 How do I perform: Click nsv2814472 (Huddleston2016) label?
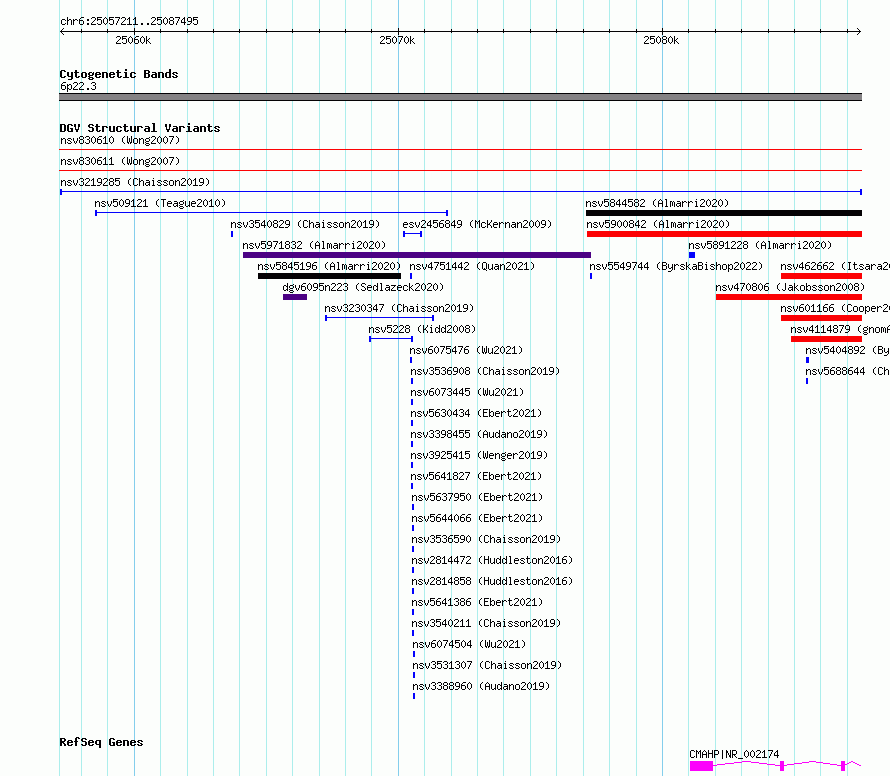coord(492,560)
